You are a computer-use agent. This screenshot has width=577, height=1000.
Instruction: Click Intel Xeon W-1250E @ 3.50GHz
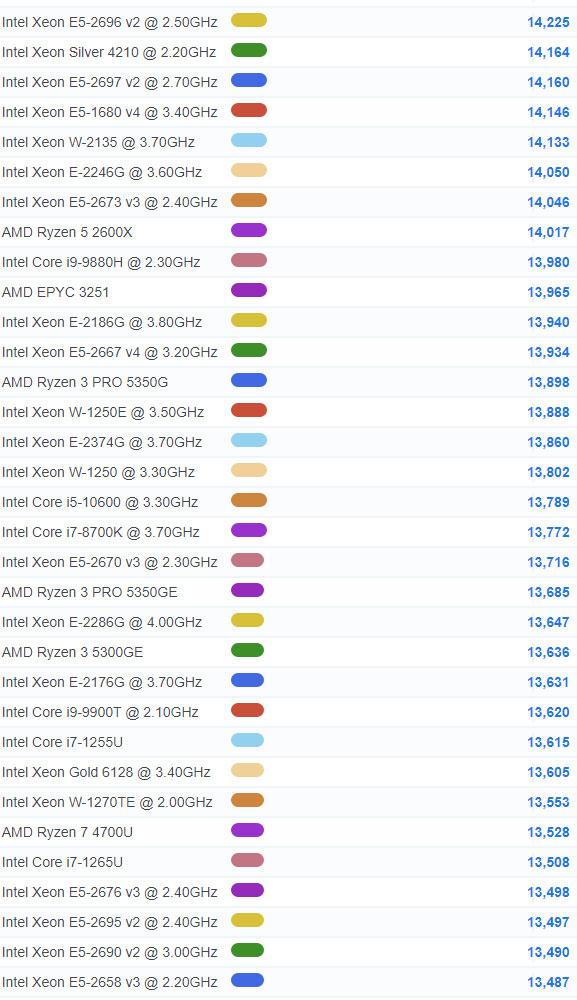(x=103, y=412)
